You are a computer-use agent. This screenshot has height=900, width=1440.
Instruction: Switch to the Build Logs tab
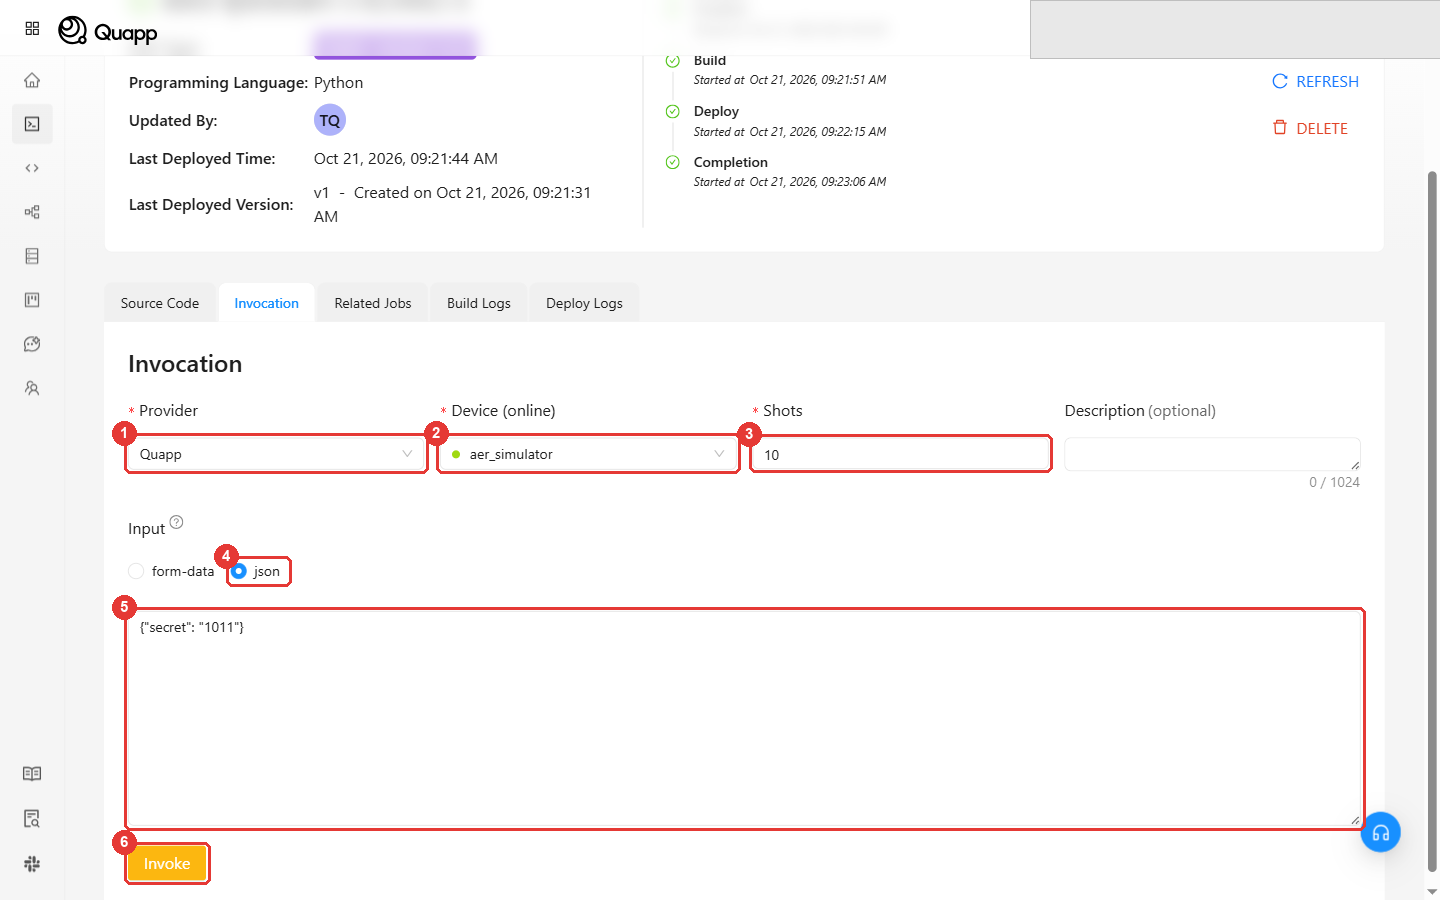(x=479, y=303)
